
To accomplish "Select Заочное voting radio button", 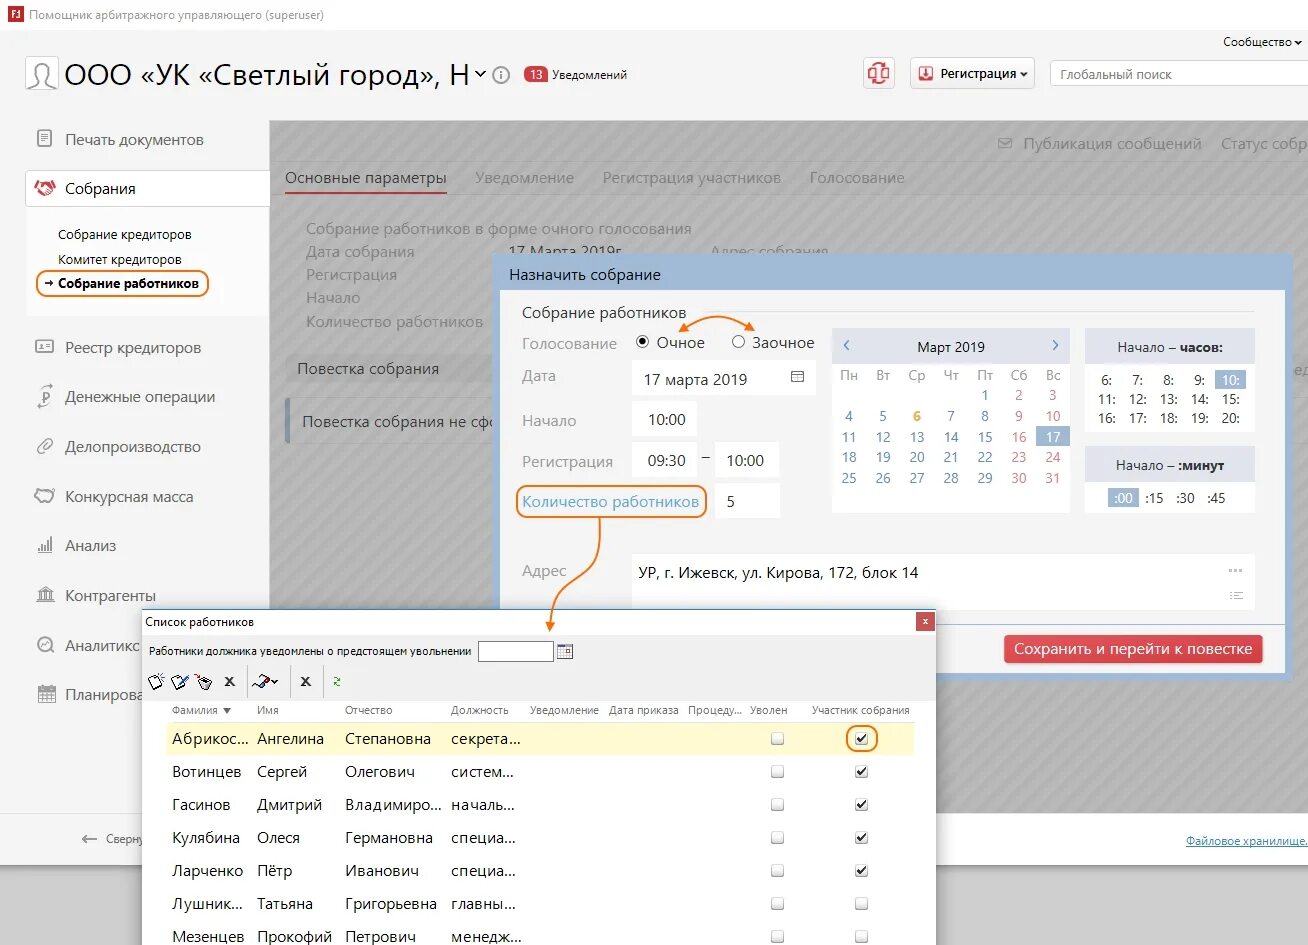I will [x=738, y=342].
